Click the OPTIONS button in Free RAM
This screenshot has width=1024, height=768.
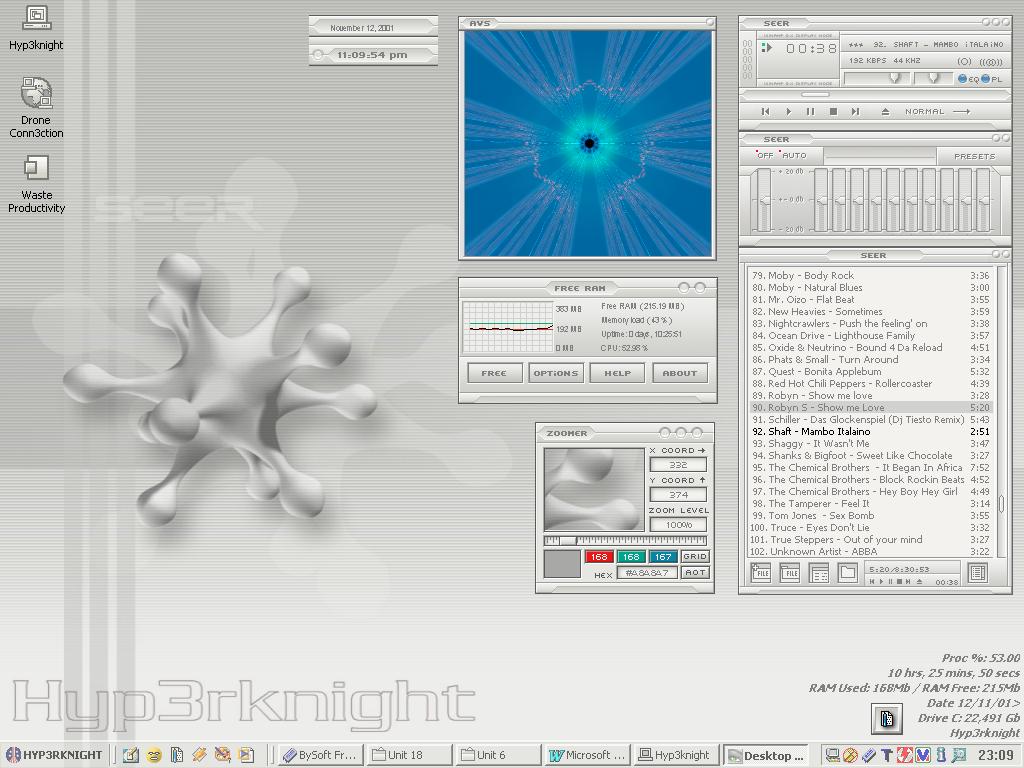[556, 373]
